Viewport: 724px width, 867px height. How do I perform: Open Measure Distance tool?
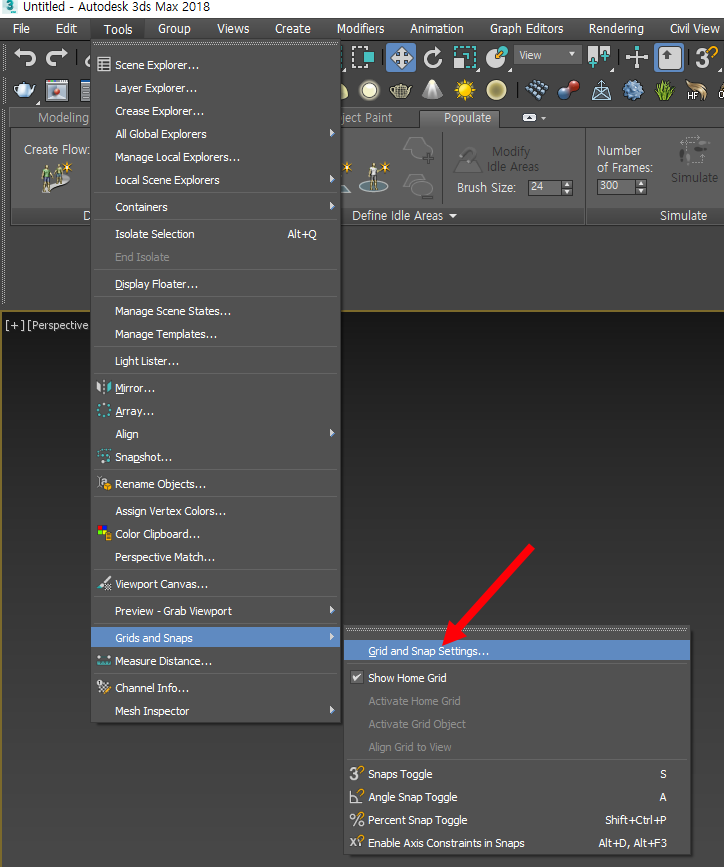tap(216, 661)
